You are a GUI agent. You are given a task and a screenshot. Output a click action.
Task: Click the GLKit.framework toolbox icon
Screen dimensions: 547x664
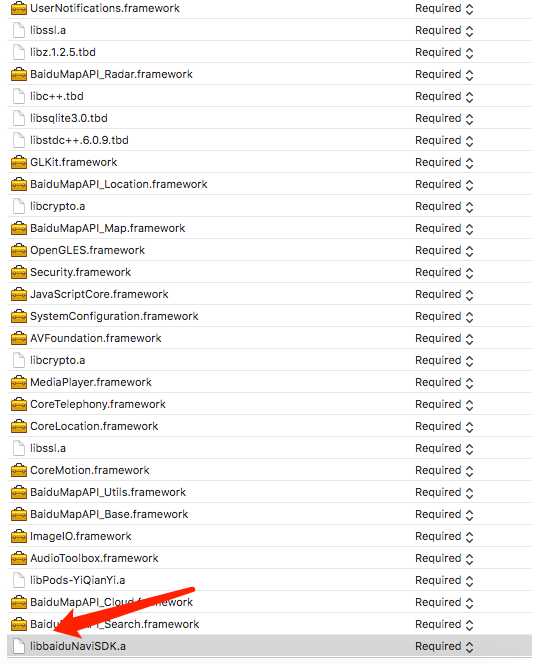(19, 163)
